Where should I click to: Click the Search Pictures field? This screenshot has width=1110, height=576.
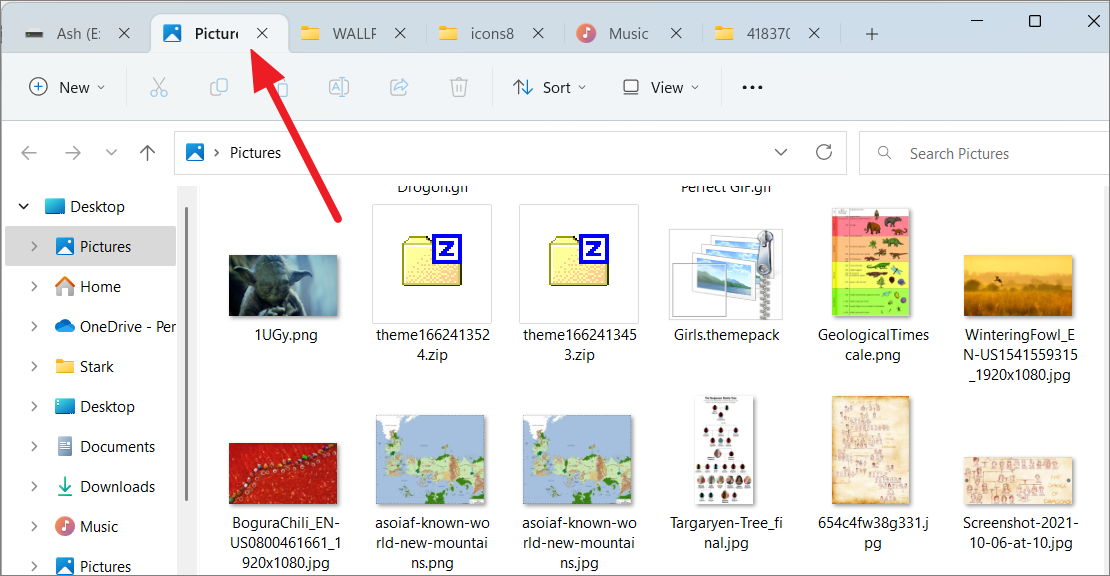click(984, 153)
